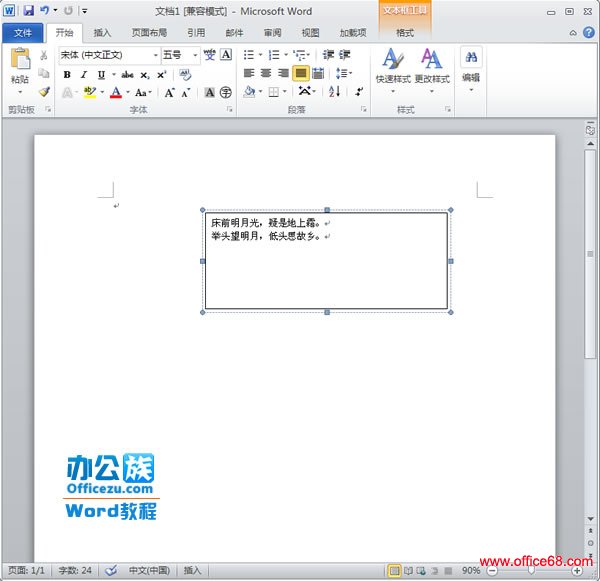The image size is (600, 581).
Task: Switch to the 插入 ribbon tab
Action: [102, 32]
